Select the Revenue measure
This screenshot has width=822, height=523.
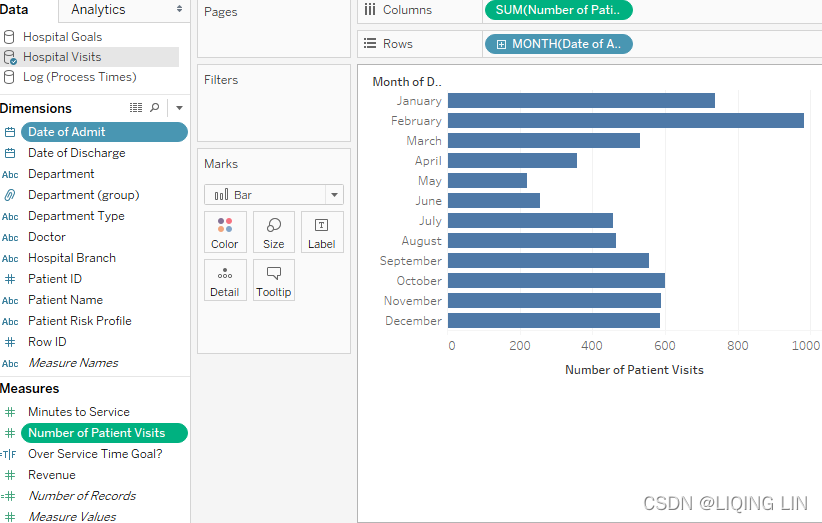(x=52, y=475)
